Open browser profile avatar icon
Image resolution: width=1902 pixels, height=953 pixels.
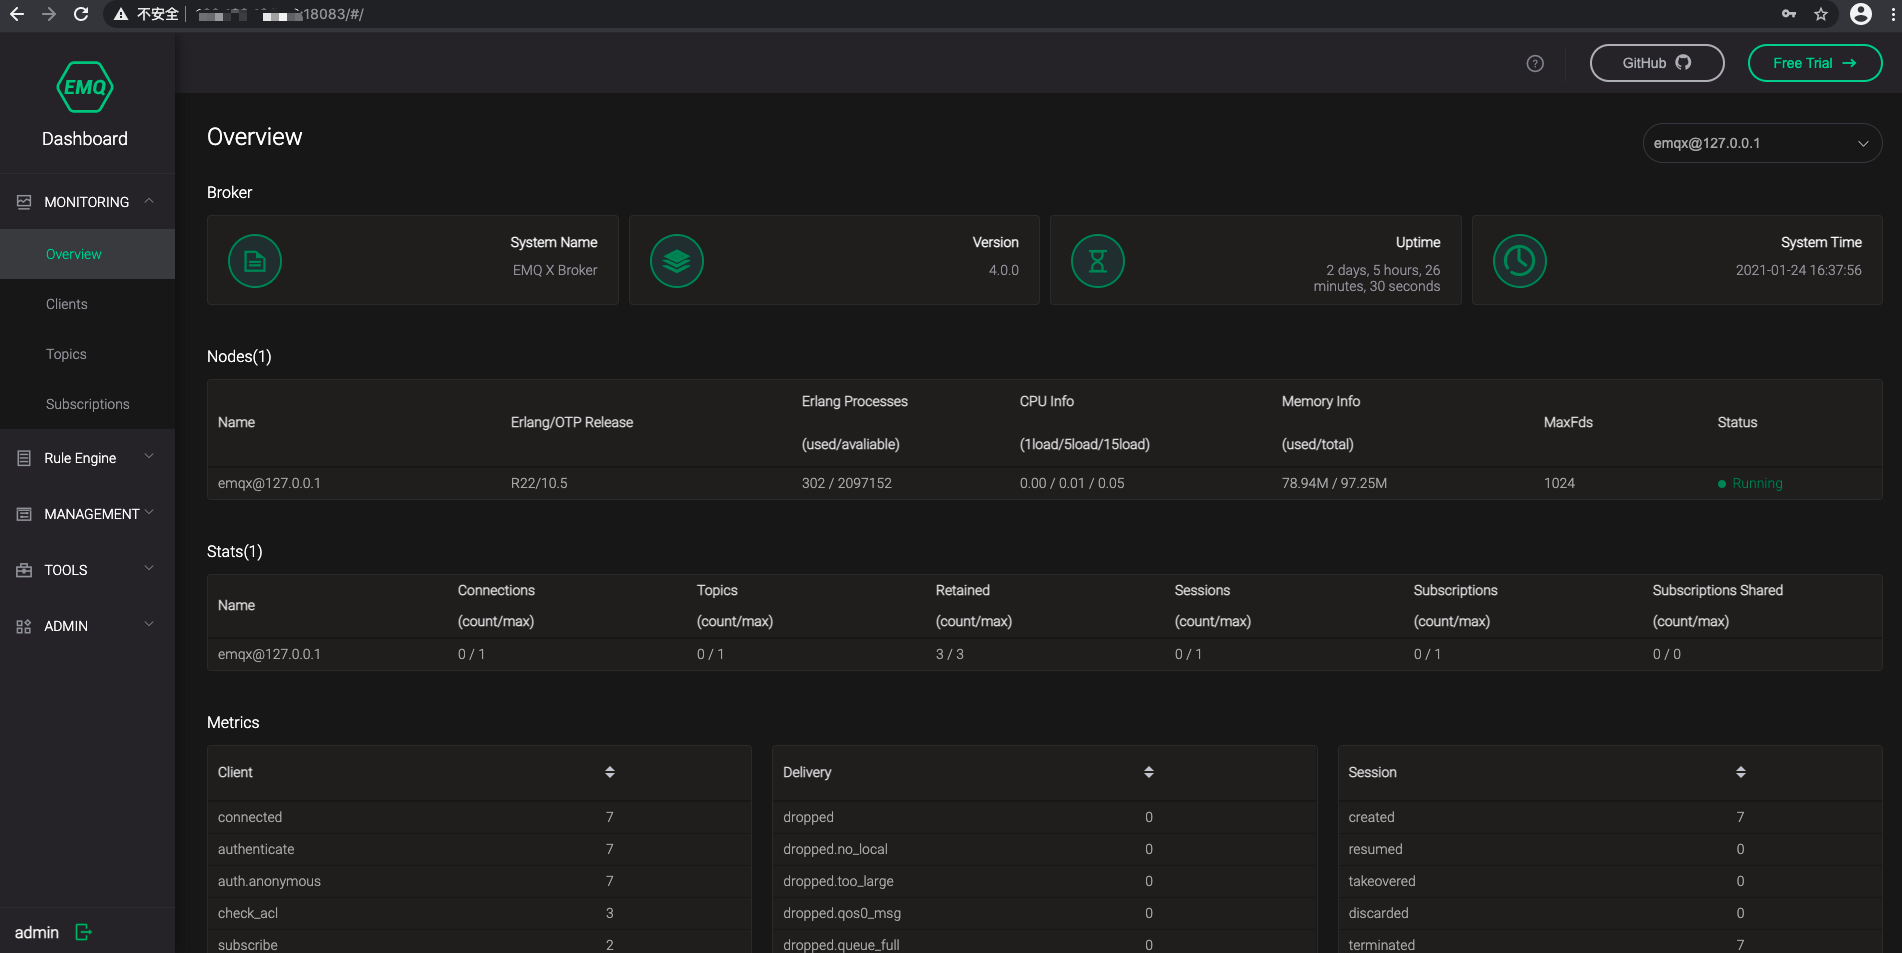click(1861, 14)
